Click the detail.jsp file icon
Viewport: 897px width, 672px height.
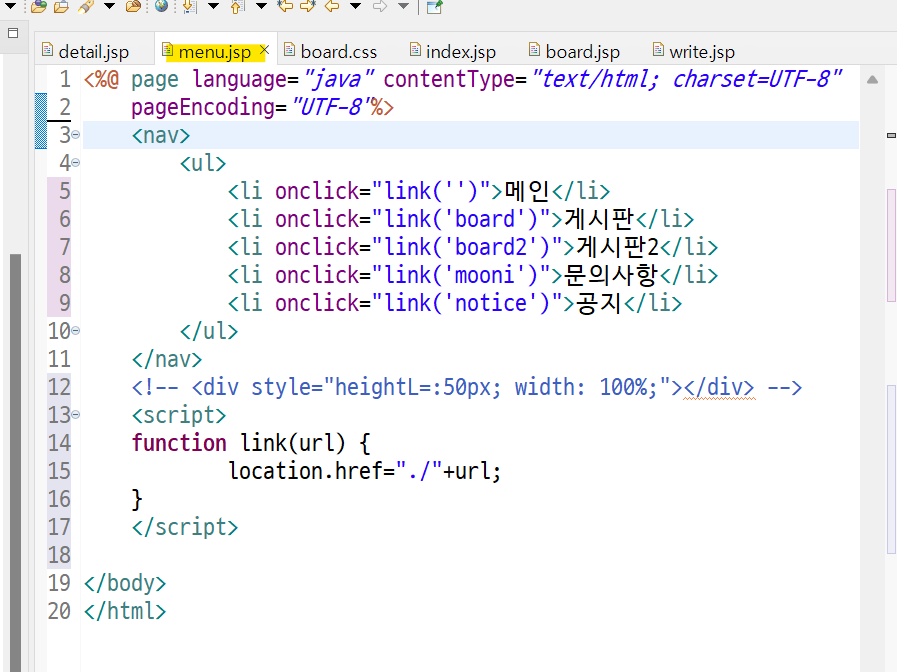47,50
